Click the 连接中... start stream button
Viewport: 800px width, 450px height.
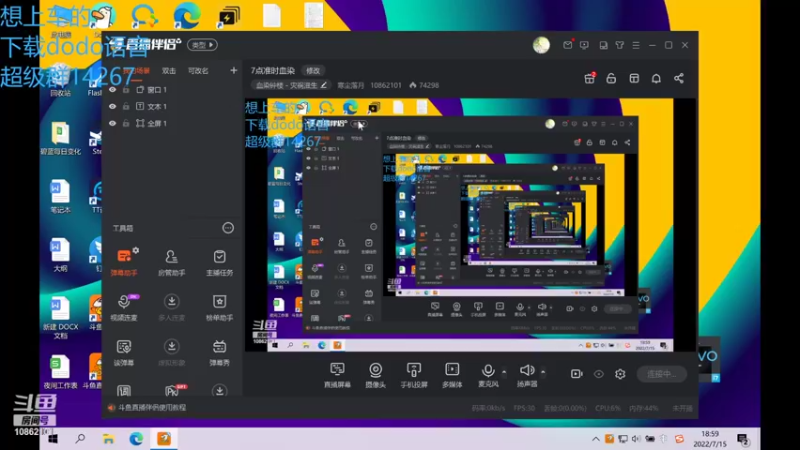[x=662, y=374]
